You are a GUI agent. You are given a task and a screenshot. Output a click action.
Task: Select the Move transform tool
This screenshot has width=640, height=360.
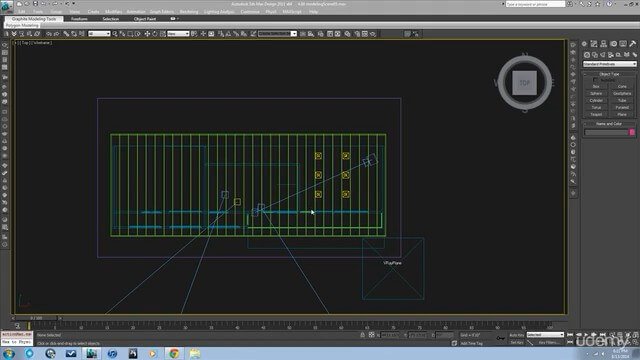(147, 34)
